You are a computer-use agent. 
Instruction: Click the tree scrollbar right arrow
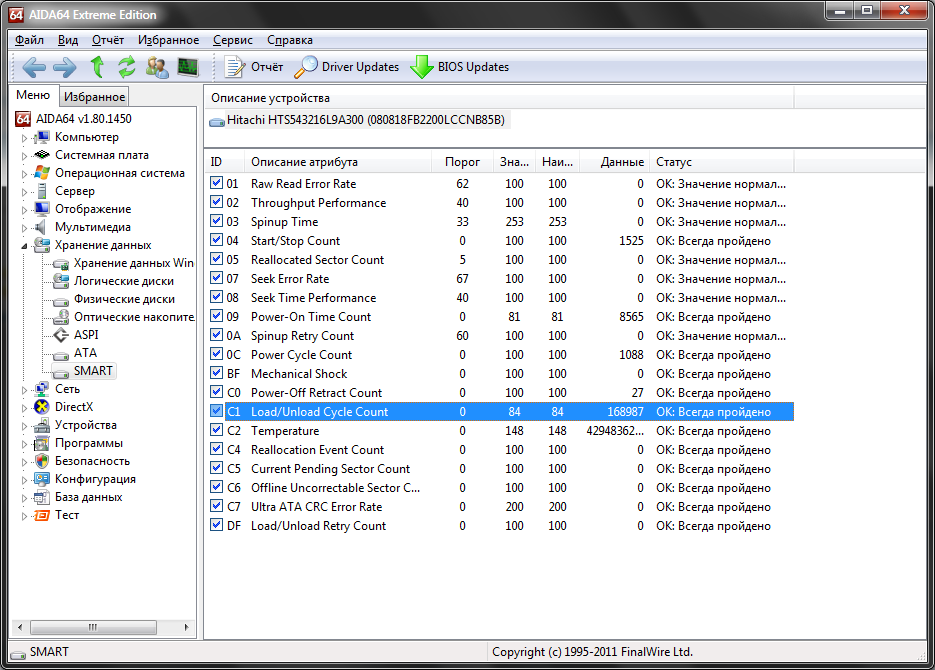point(187,627)
